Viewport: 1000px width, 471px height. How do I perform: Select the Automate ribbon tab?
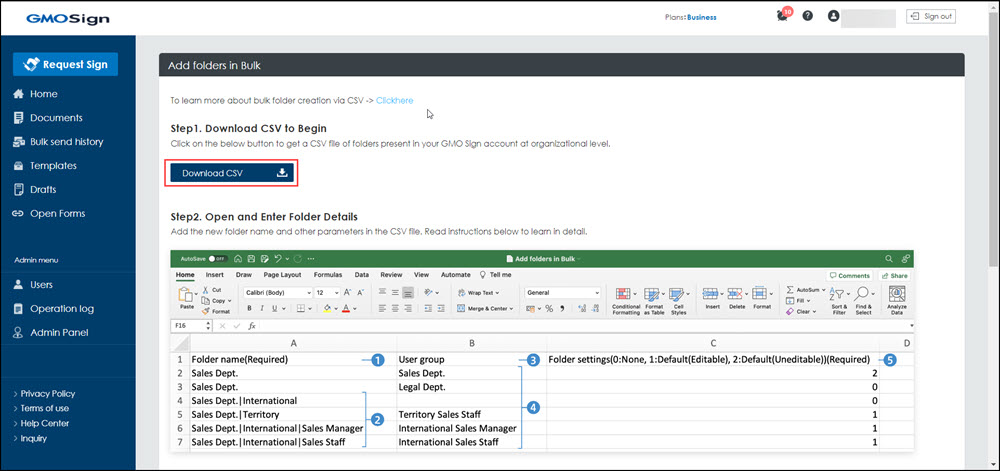click(x=455, y=275)
